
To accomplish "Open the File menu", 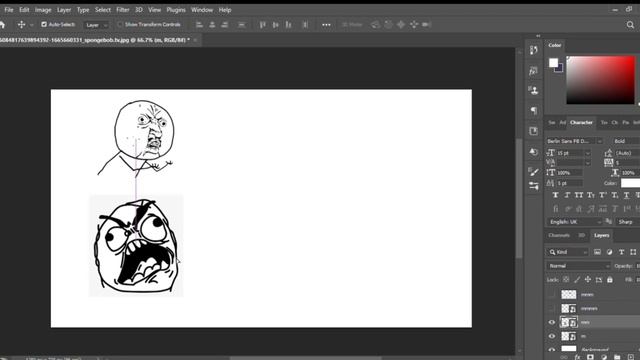I will tap(9, 10).
